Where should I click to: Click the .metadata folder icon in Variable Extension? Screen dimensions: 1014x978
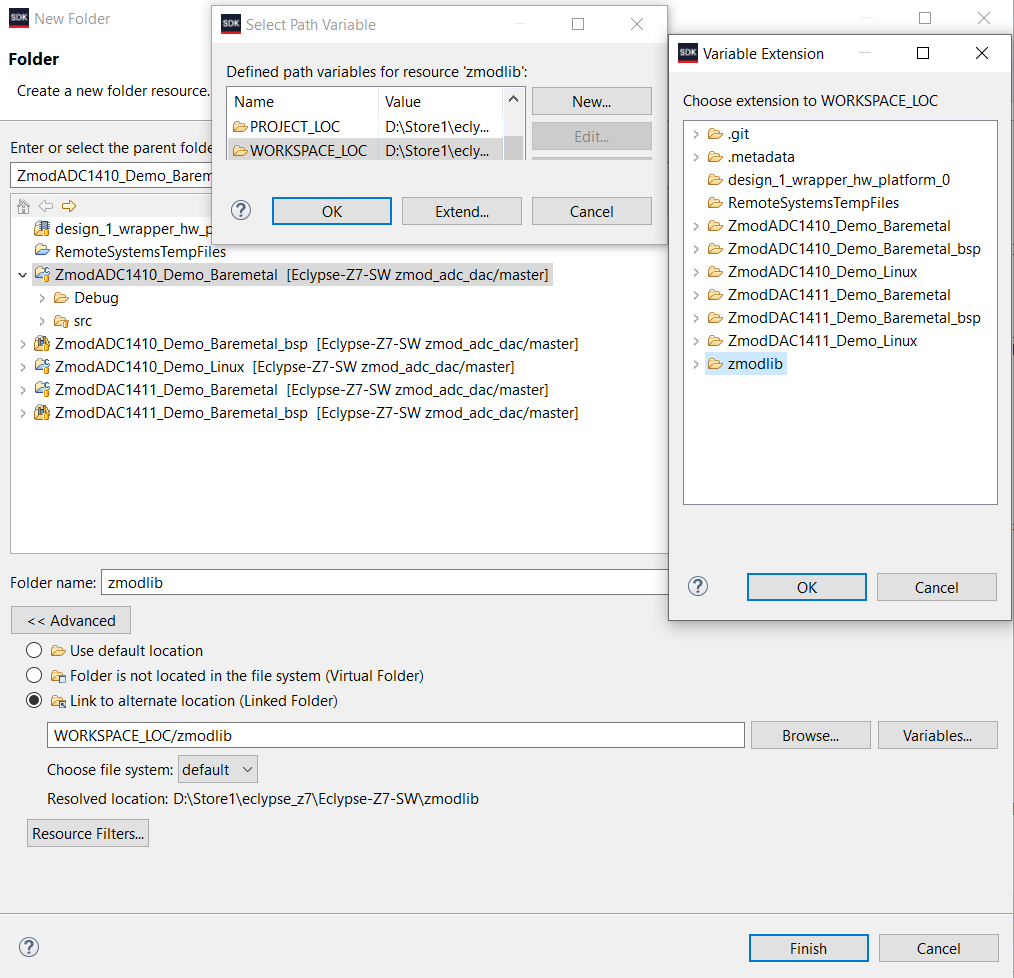tap(715, 157)
